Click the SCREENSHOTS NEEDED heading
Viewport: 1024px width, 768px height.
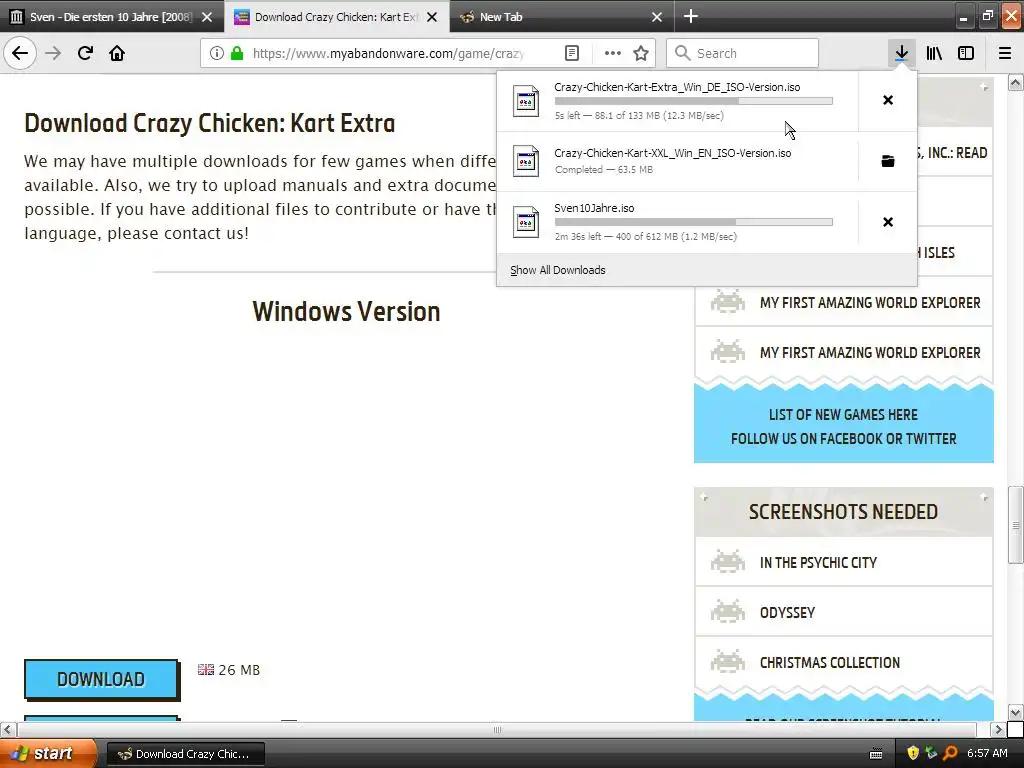click(843, 512)
